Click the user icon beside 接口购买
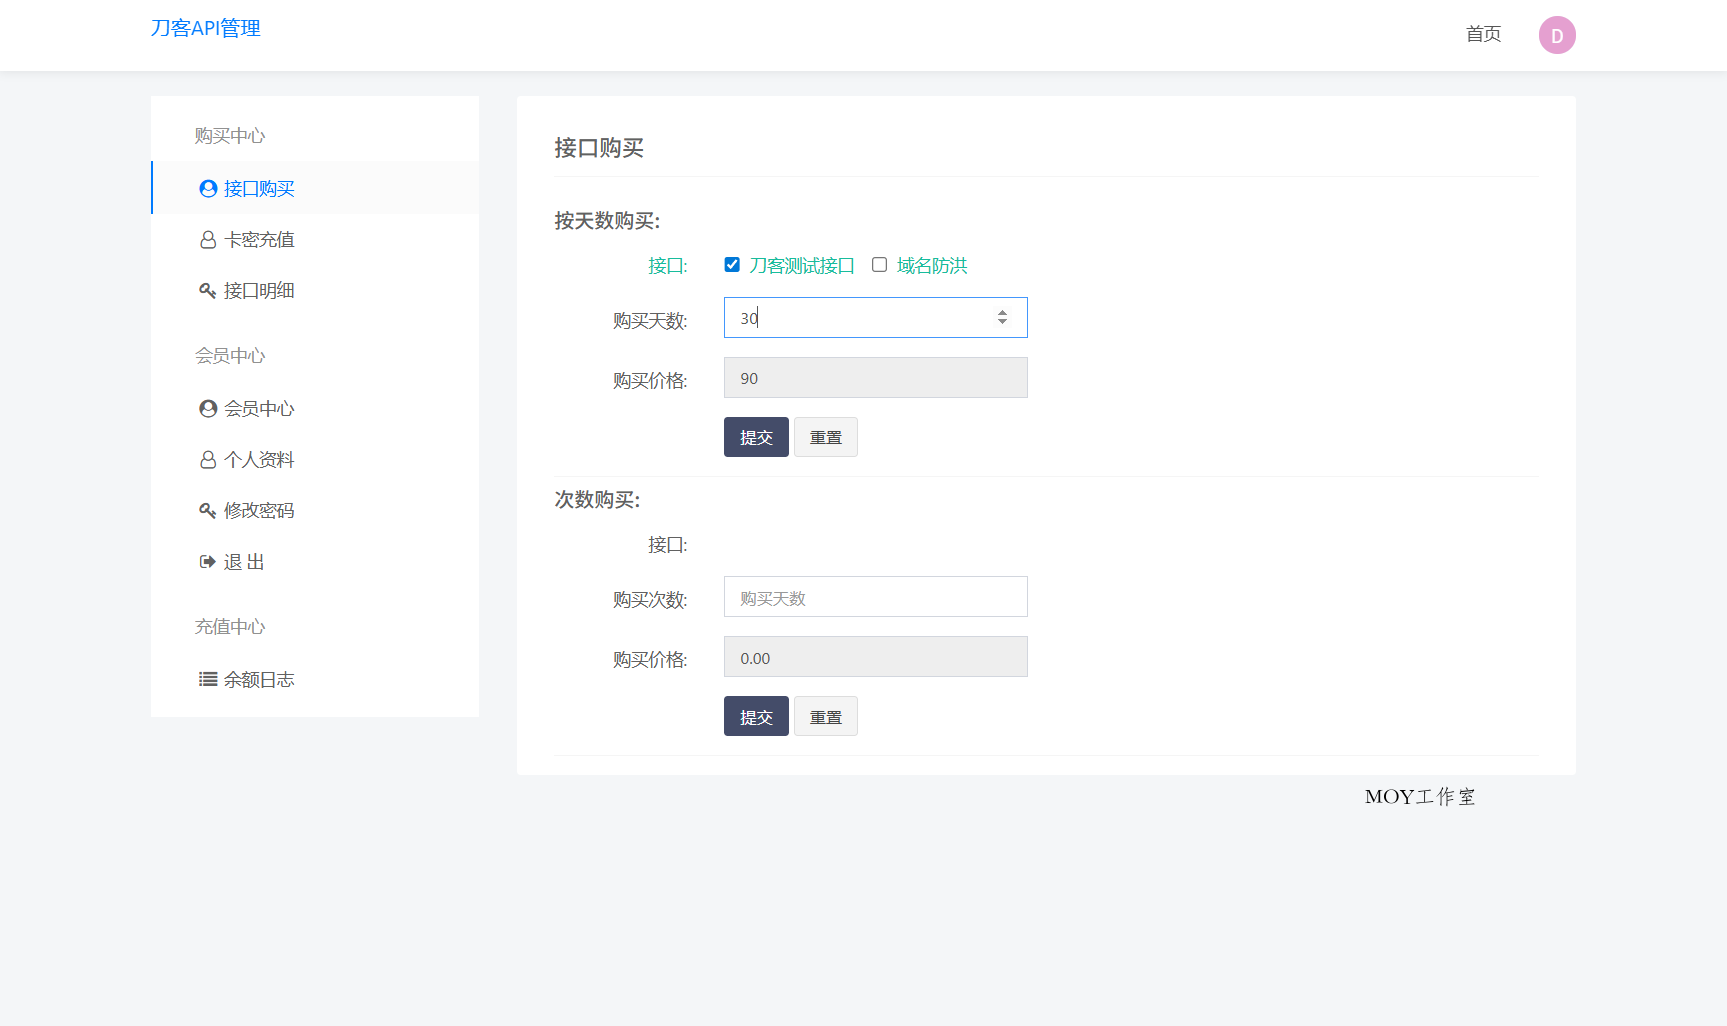Viewport: 1727px width, 1026px height. point(208,189)
